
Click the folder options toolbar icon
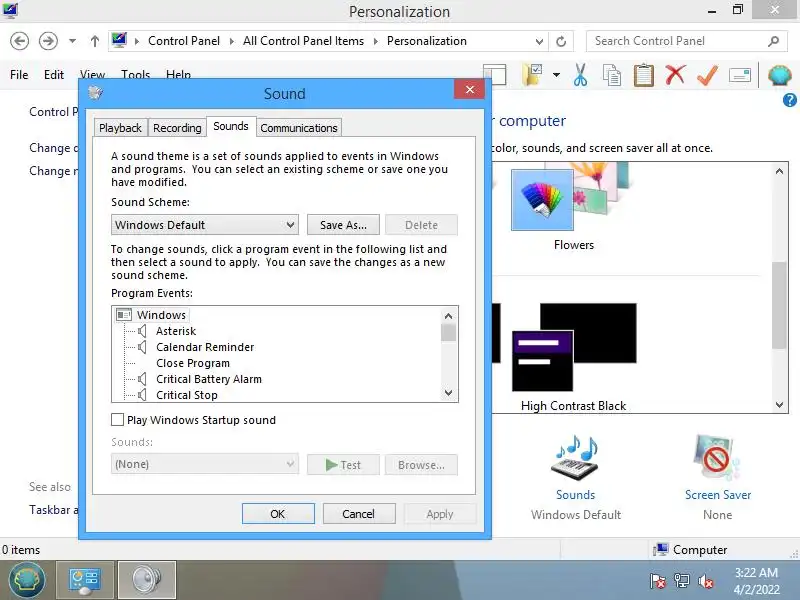point(533,74)
